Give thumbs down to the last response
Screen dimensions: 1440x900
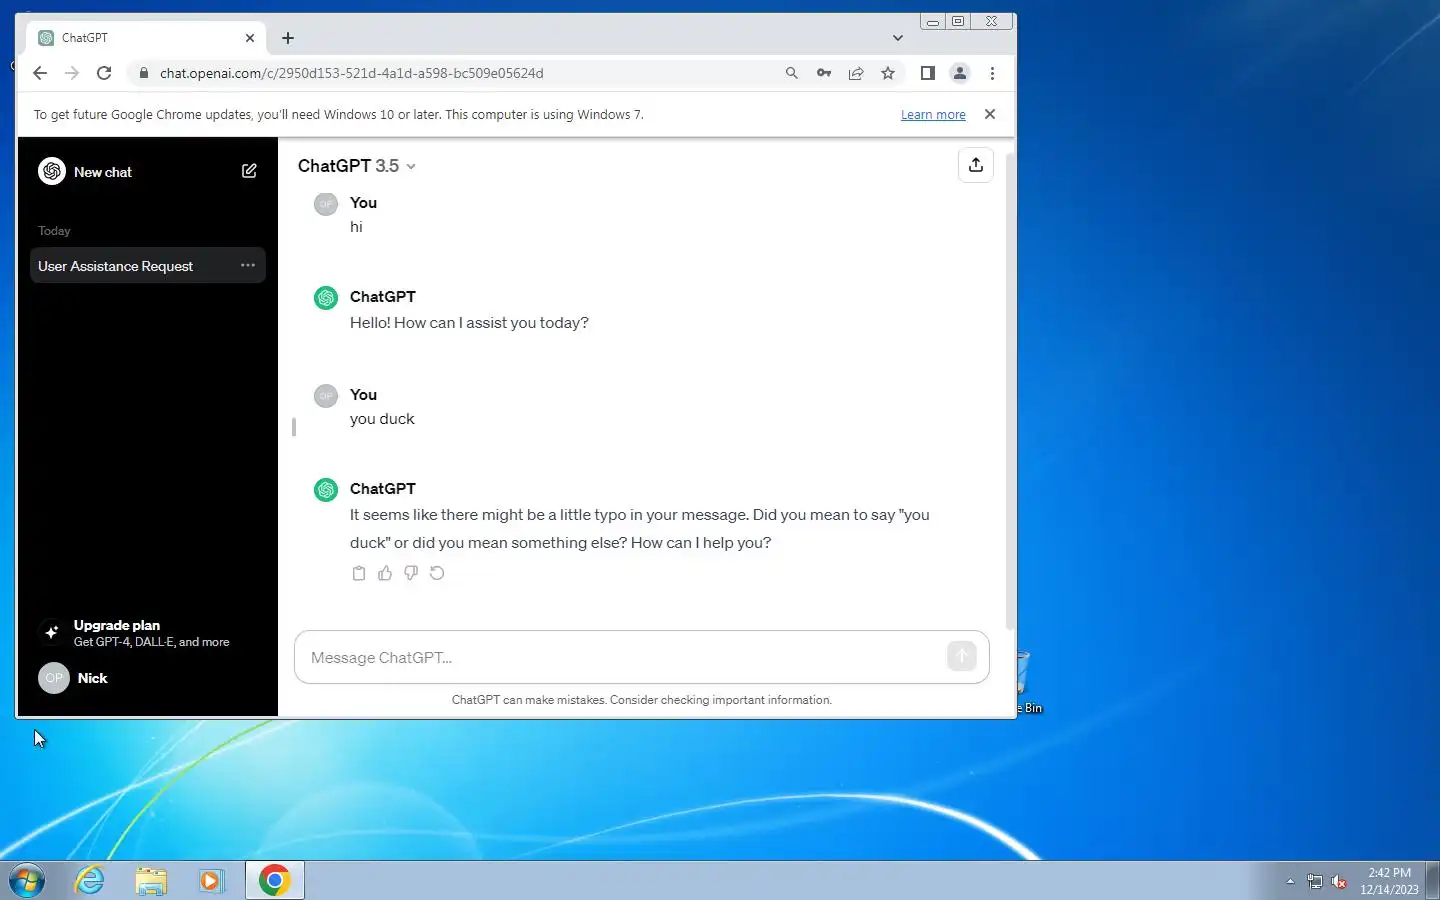411,573
